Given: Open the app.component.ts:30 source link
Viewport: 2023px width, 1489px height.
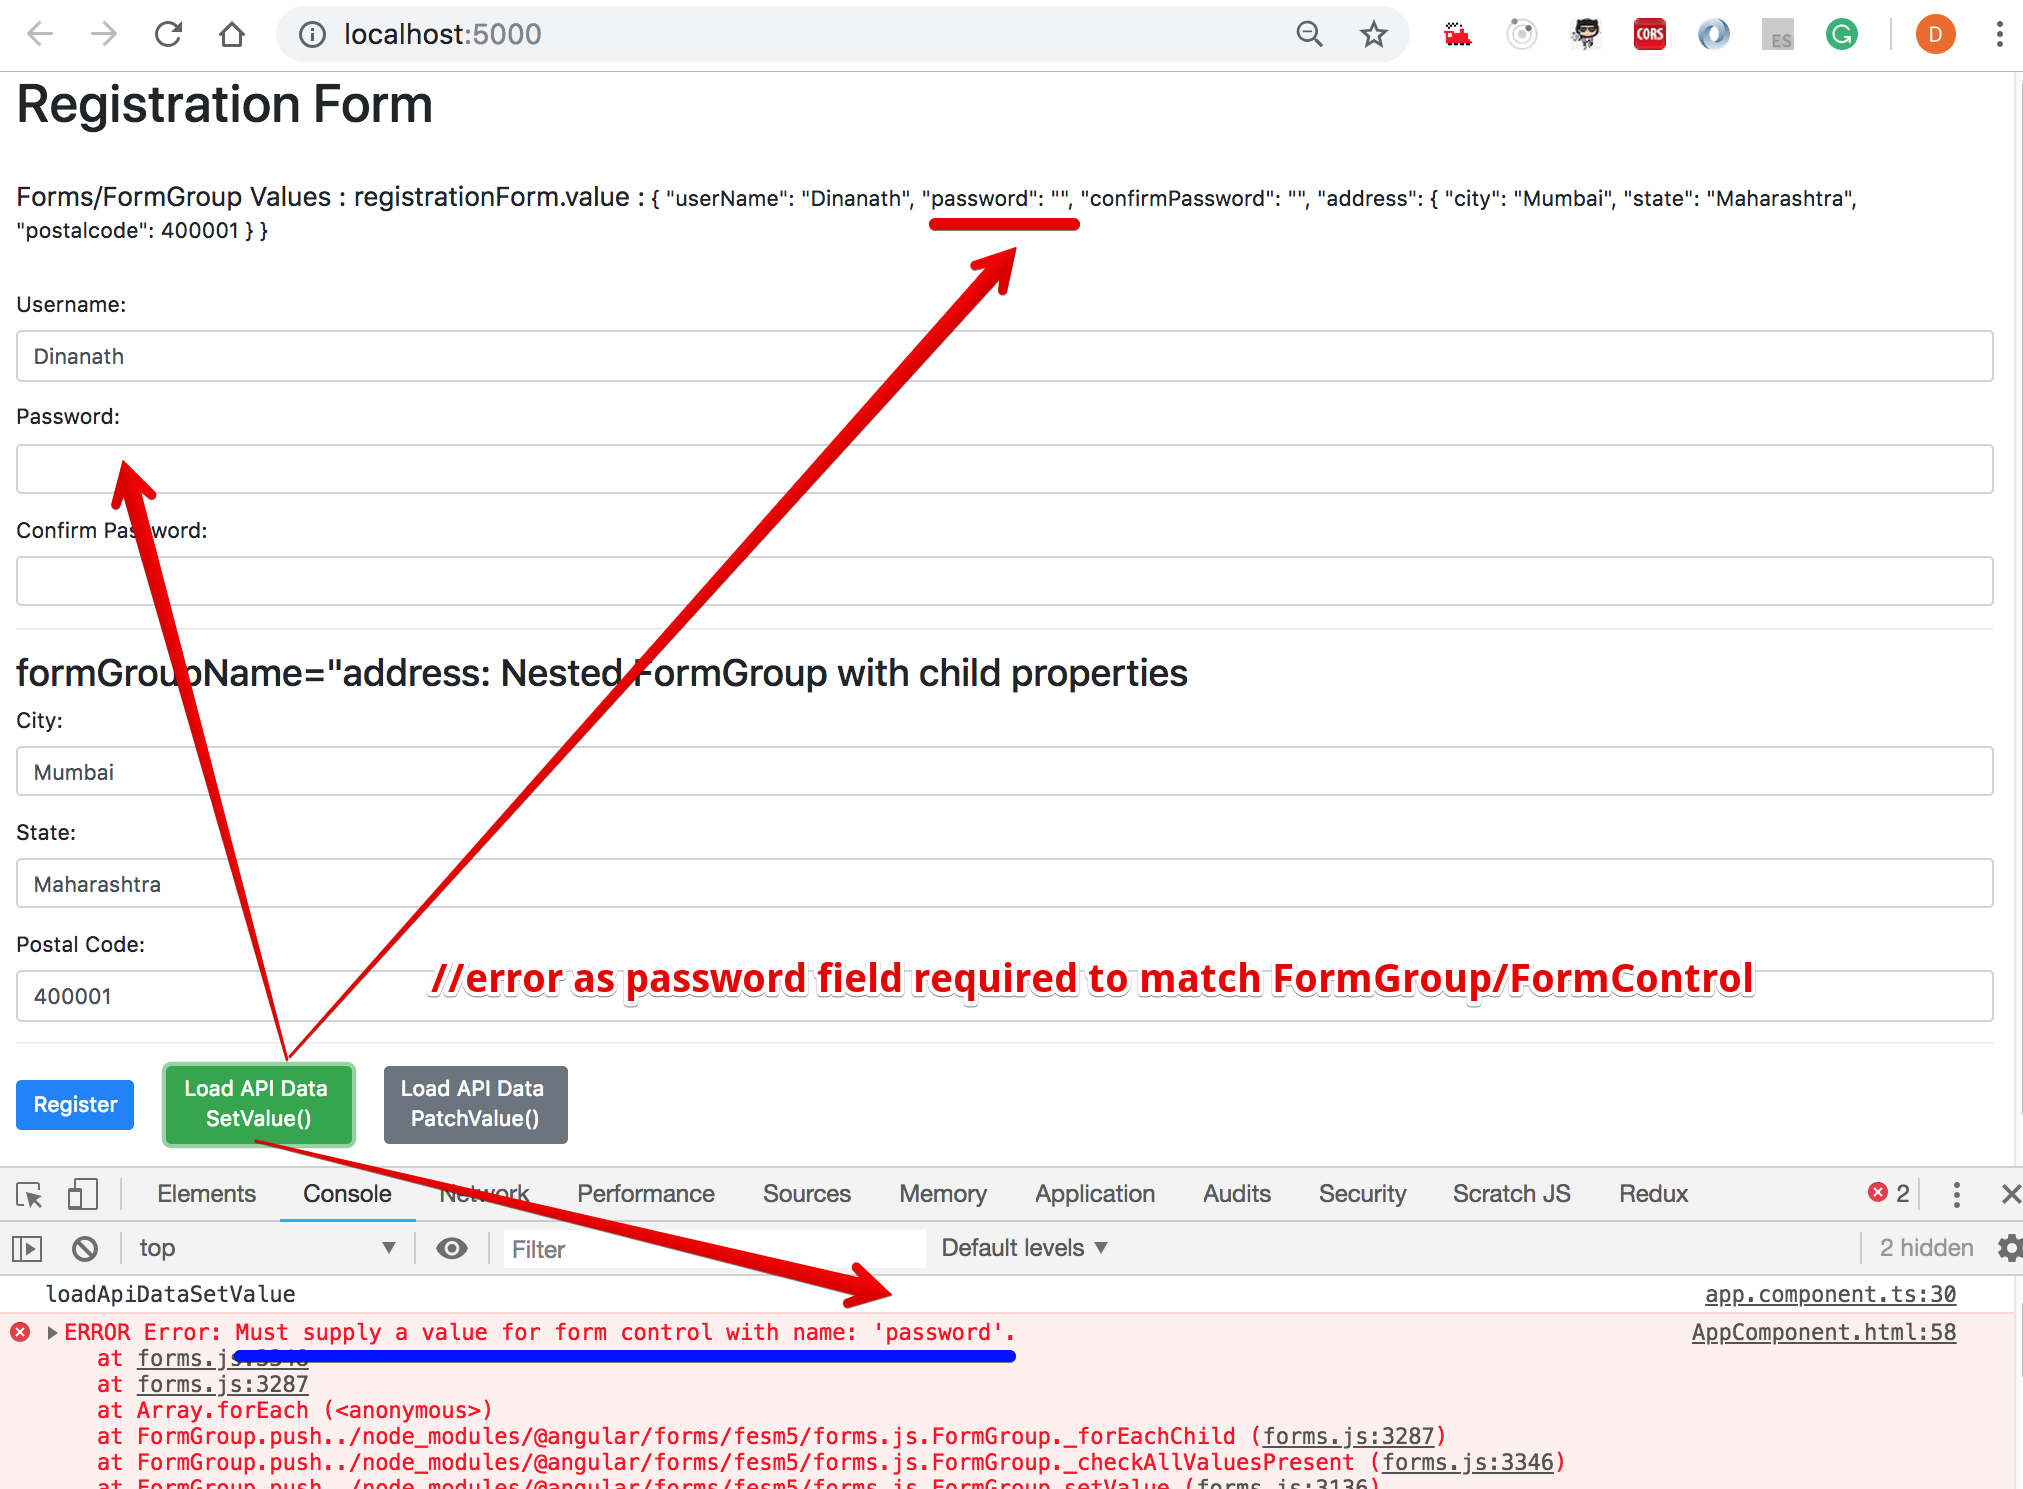Looking at the screenshot, I should [1829, 1294].
